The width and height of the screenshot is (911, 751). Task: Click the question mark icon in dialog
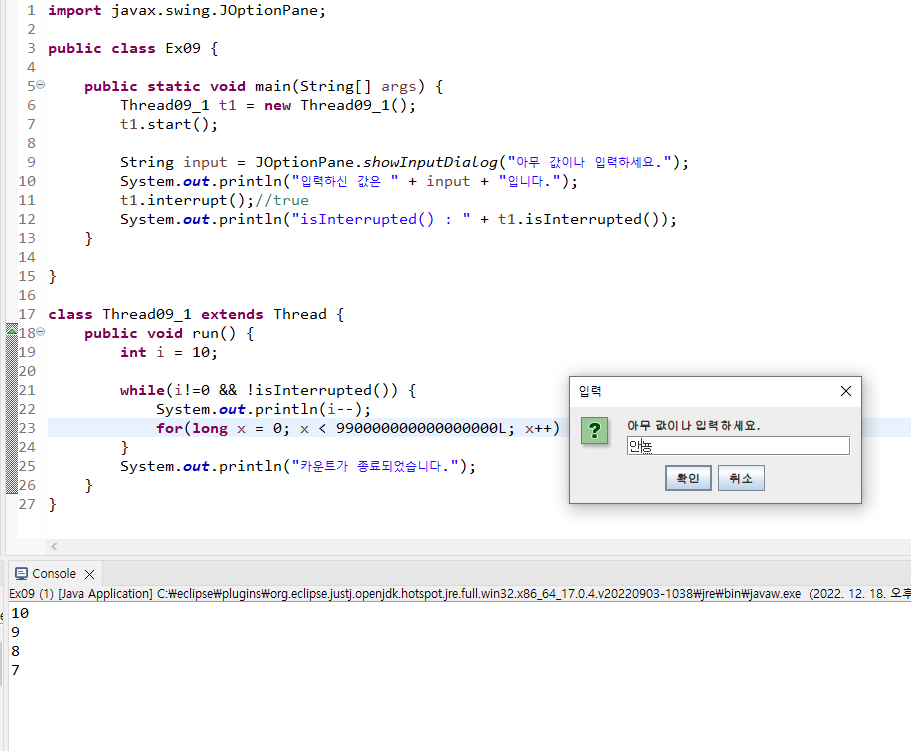pos(594,430)
